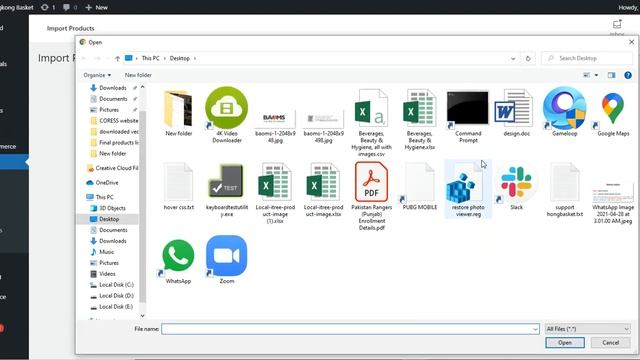Select baoms-1-2048x948.jpg thumbnail

pos(275,119)
